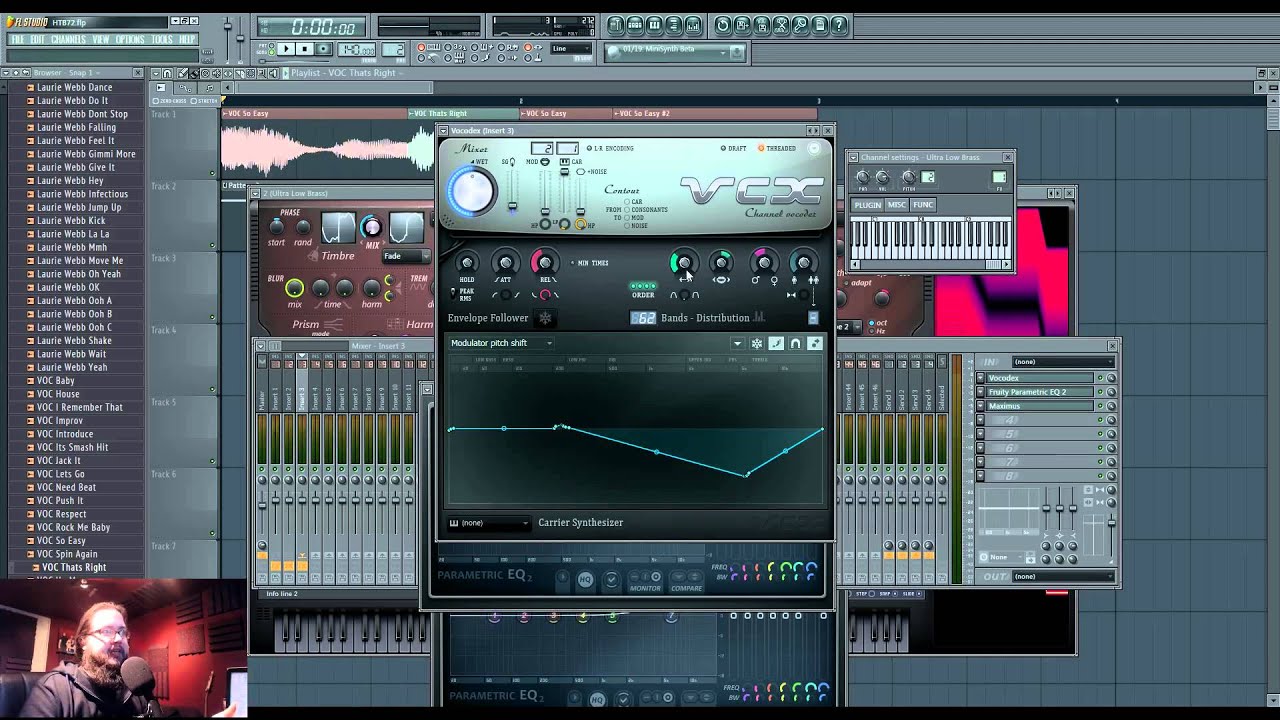Open the mixer OUT (none) output dropdown
1280x720 pixels.
point(1062,576)
